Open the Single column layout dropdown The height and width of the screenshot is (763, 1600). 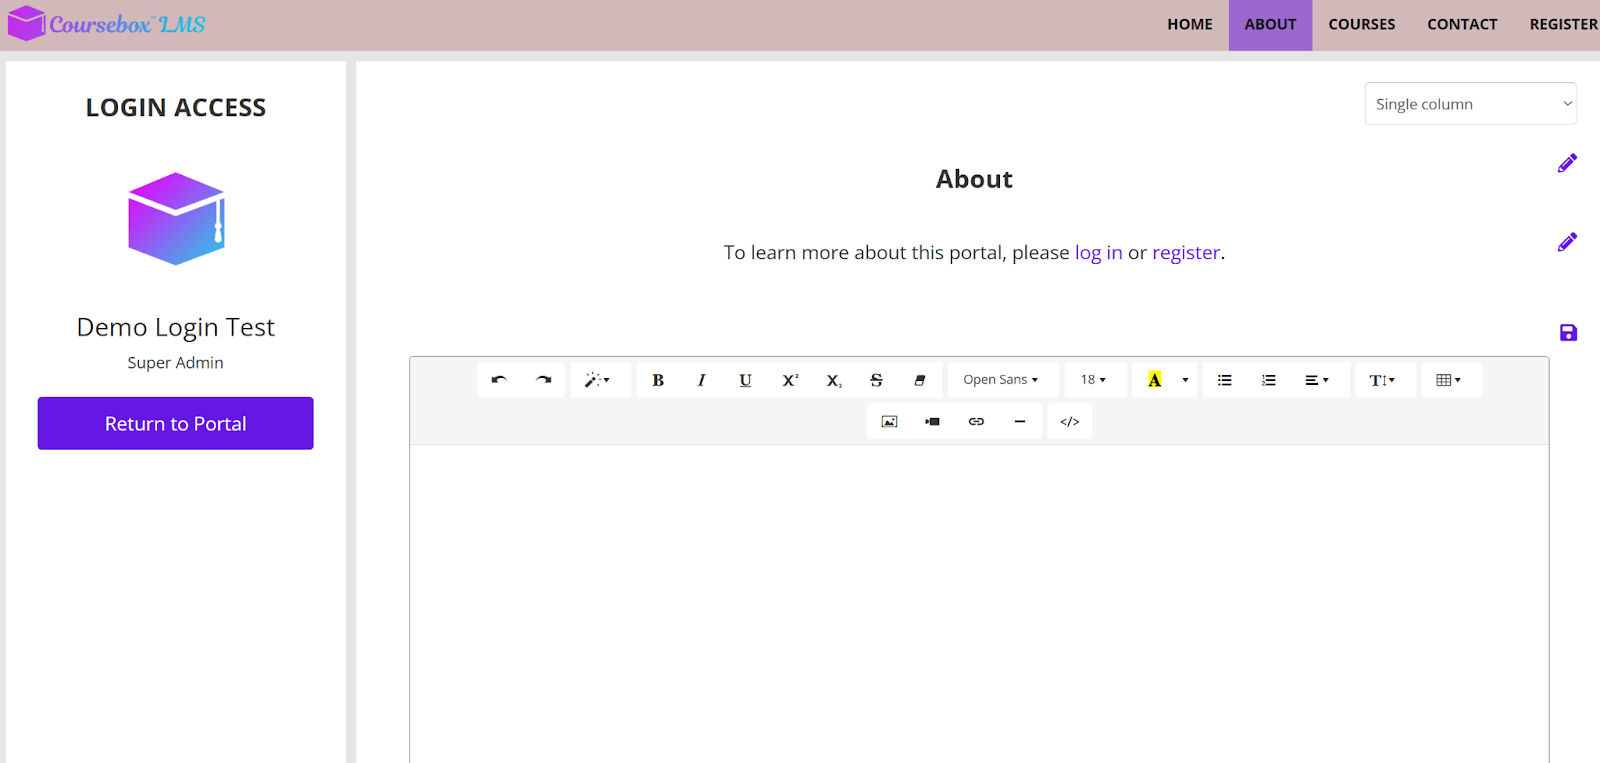click(1470, 104)
